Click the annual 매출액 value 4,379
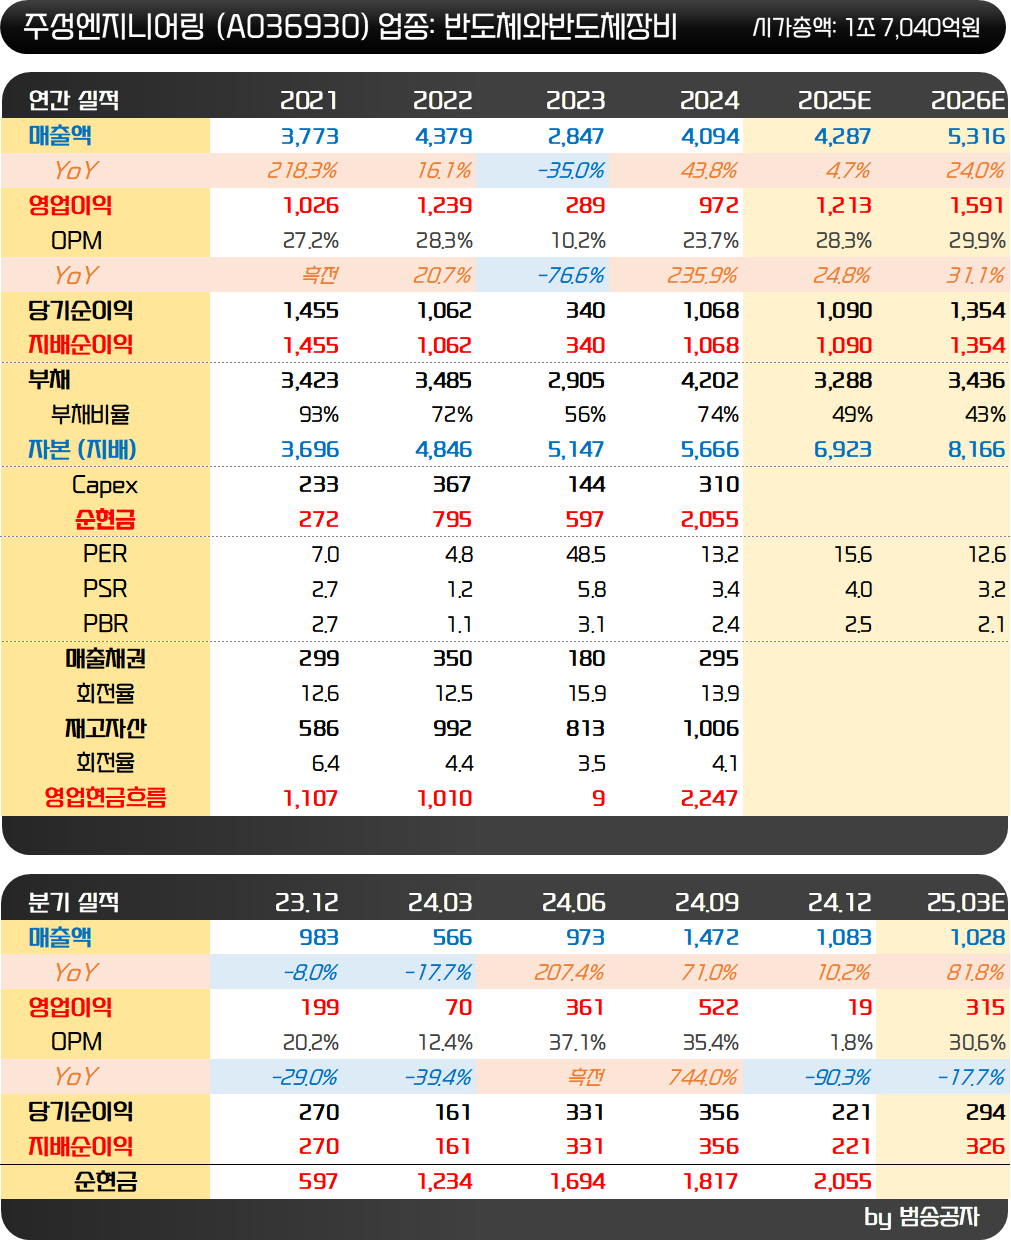 [x=443, y=136]
